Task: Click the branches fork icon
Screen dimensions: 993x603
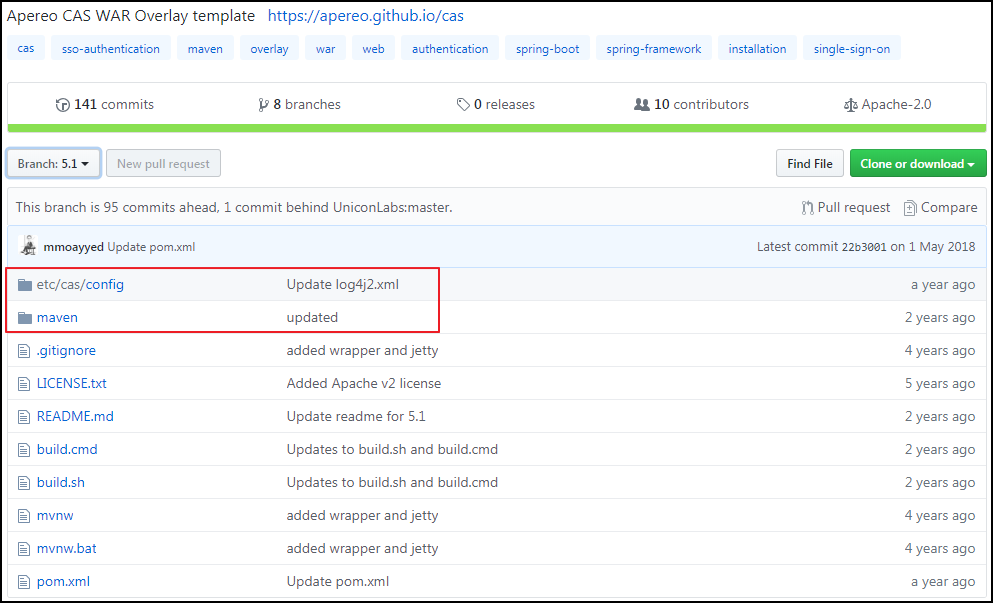Action: 263,105
